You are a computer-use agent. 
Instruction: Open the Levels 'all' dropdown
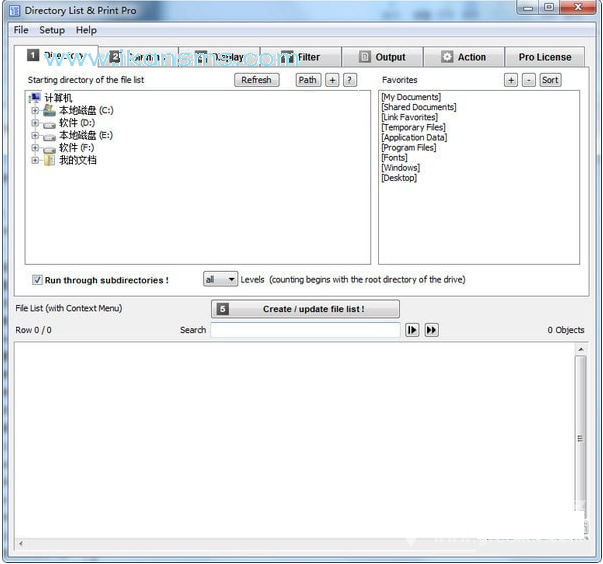220,279
